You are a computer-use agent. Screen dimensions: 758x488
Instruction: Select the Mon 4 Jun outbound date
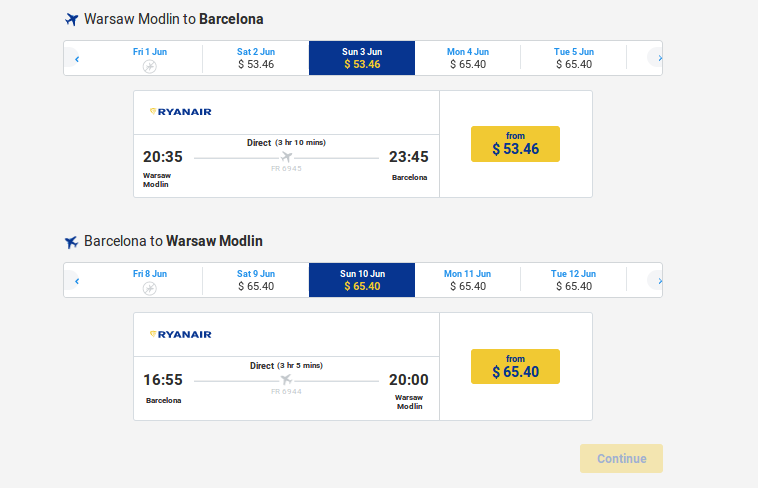pyautogui.click(x=467, y=58)
